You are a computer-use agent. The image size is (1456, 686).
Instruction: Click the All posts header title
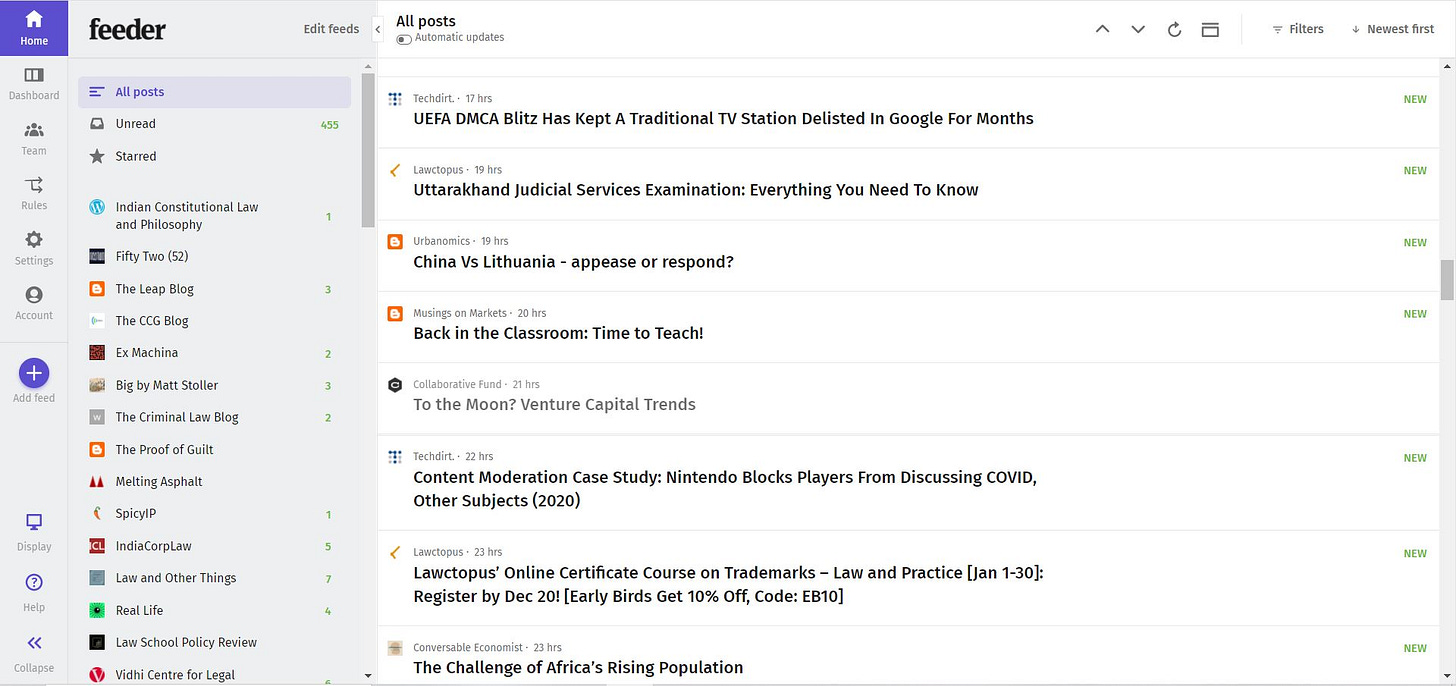coord(426,21)
